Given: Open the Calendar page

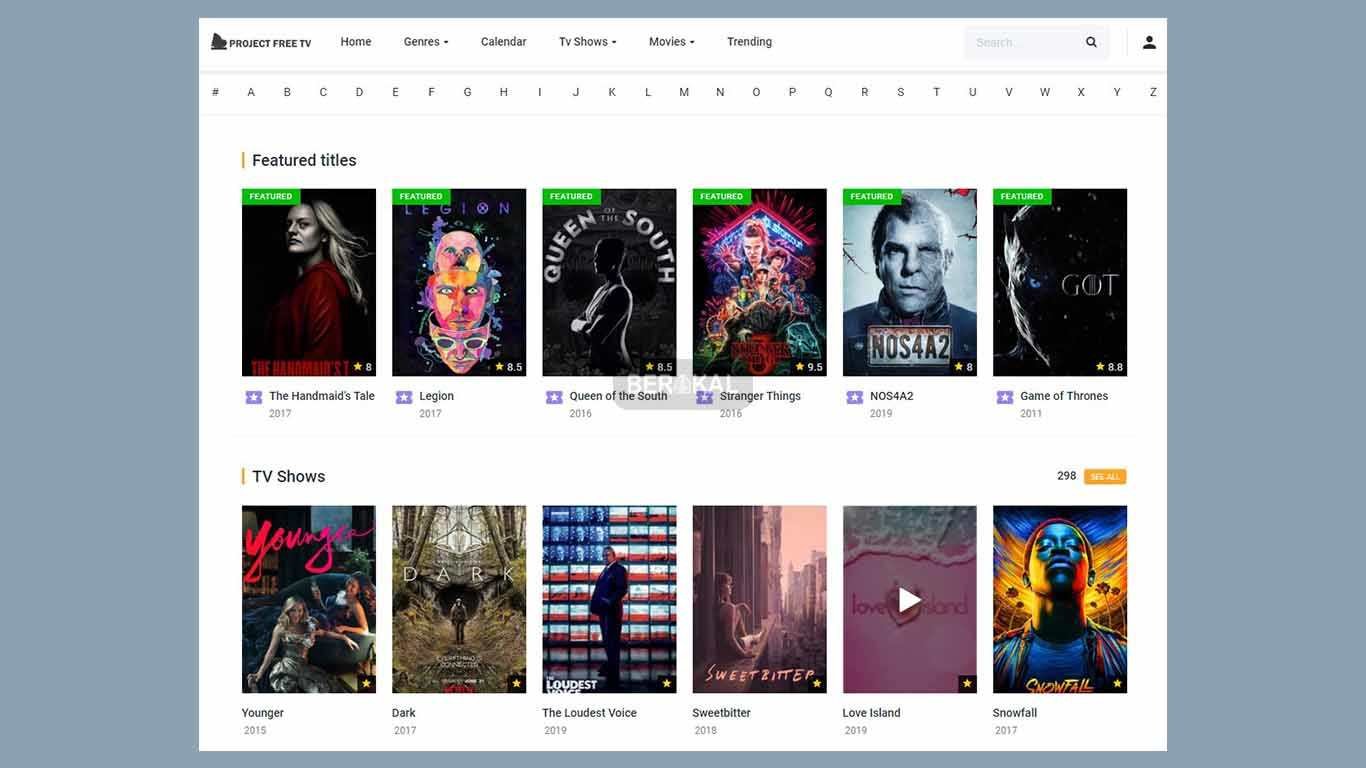Looking at the screenshot, I should pos(504,42).
